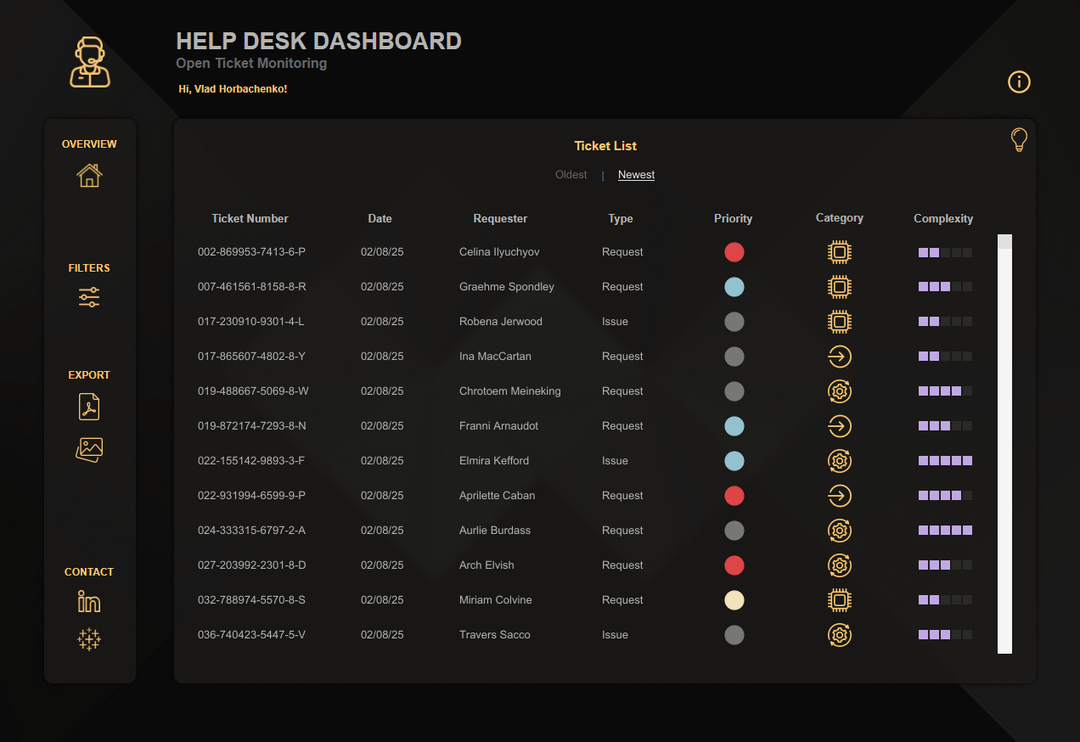Export dashboard as PDF
This screenshot has height=742, width=1080.
[89, 407]
